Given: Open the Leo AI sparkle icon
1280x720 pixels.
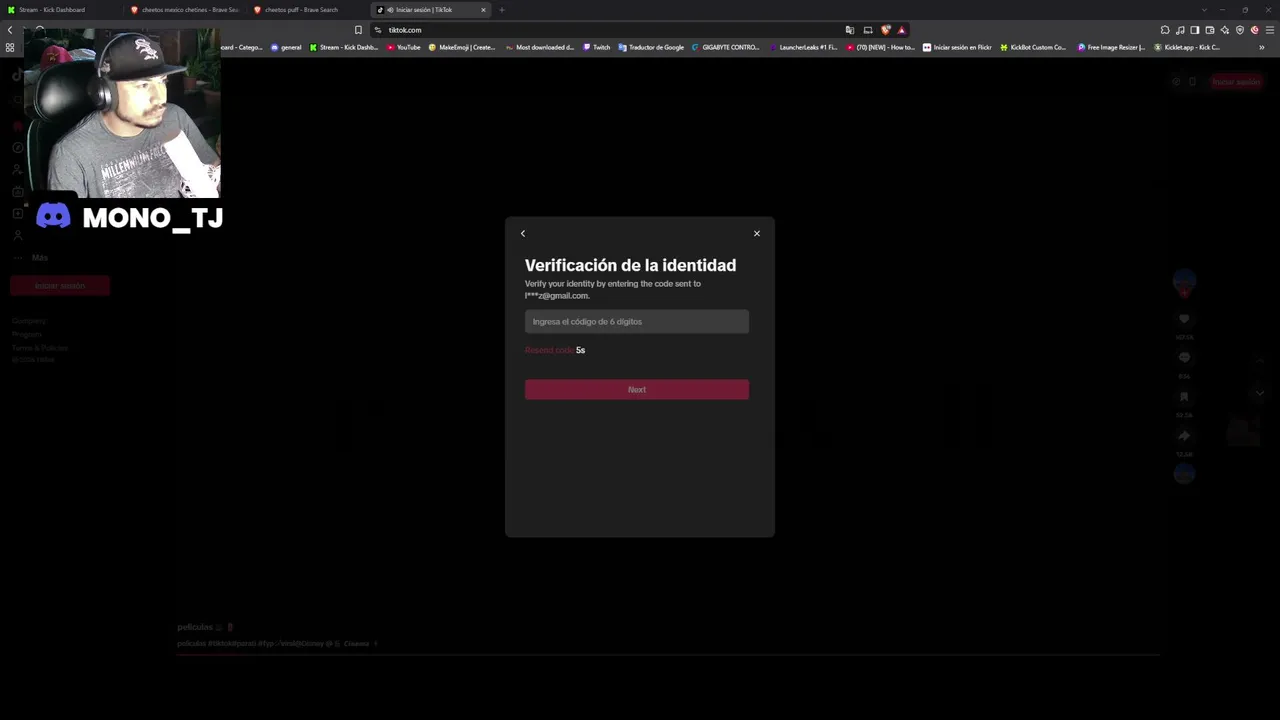Looking at the screenshot, I should click(1225, 30).
